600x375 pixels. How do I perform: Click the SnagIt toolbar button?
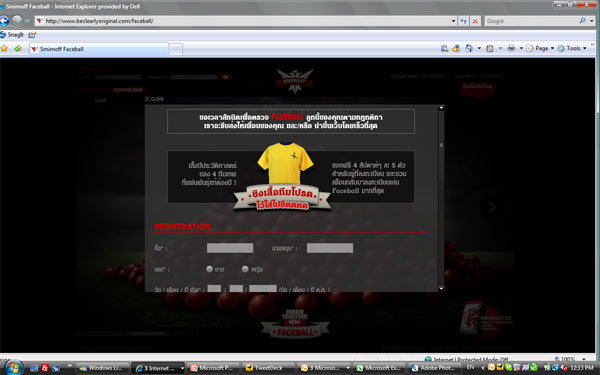(x=11, y=35)
